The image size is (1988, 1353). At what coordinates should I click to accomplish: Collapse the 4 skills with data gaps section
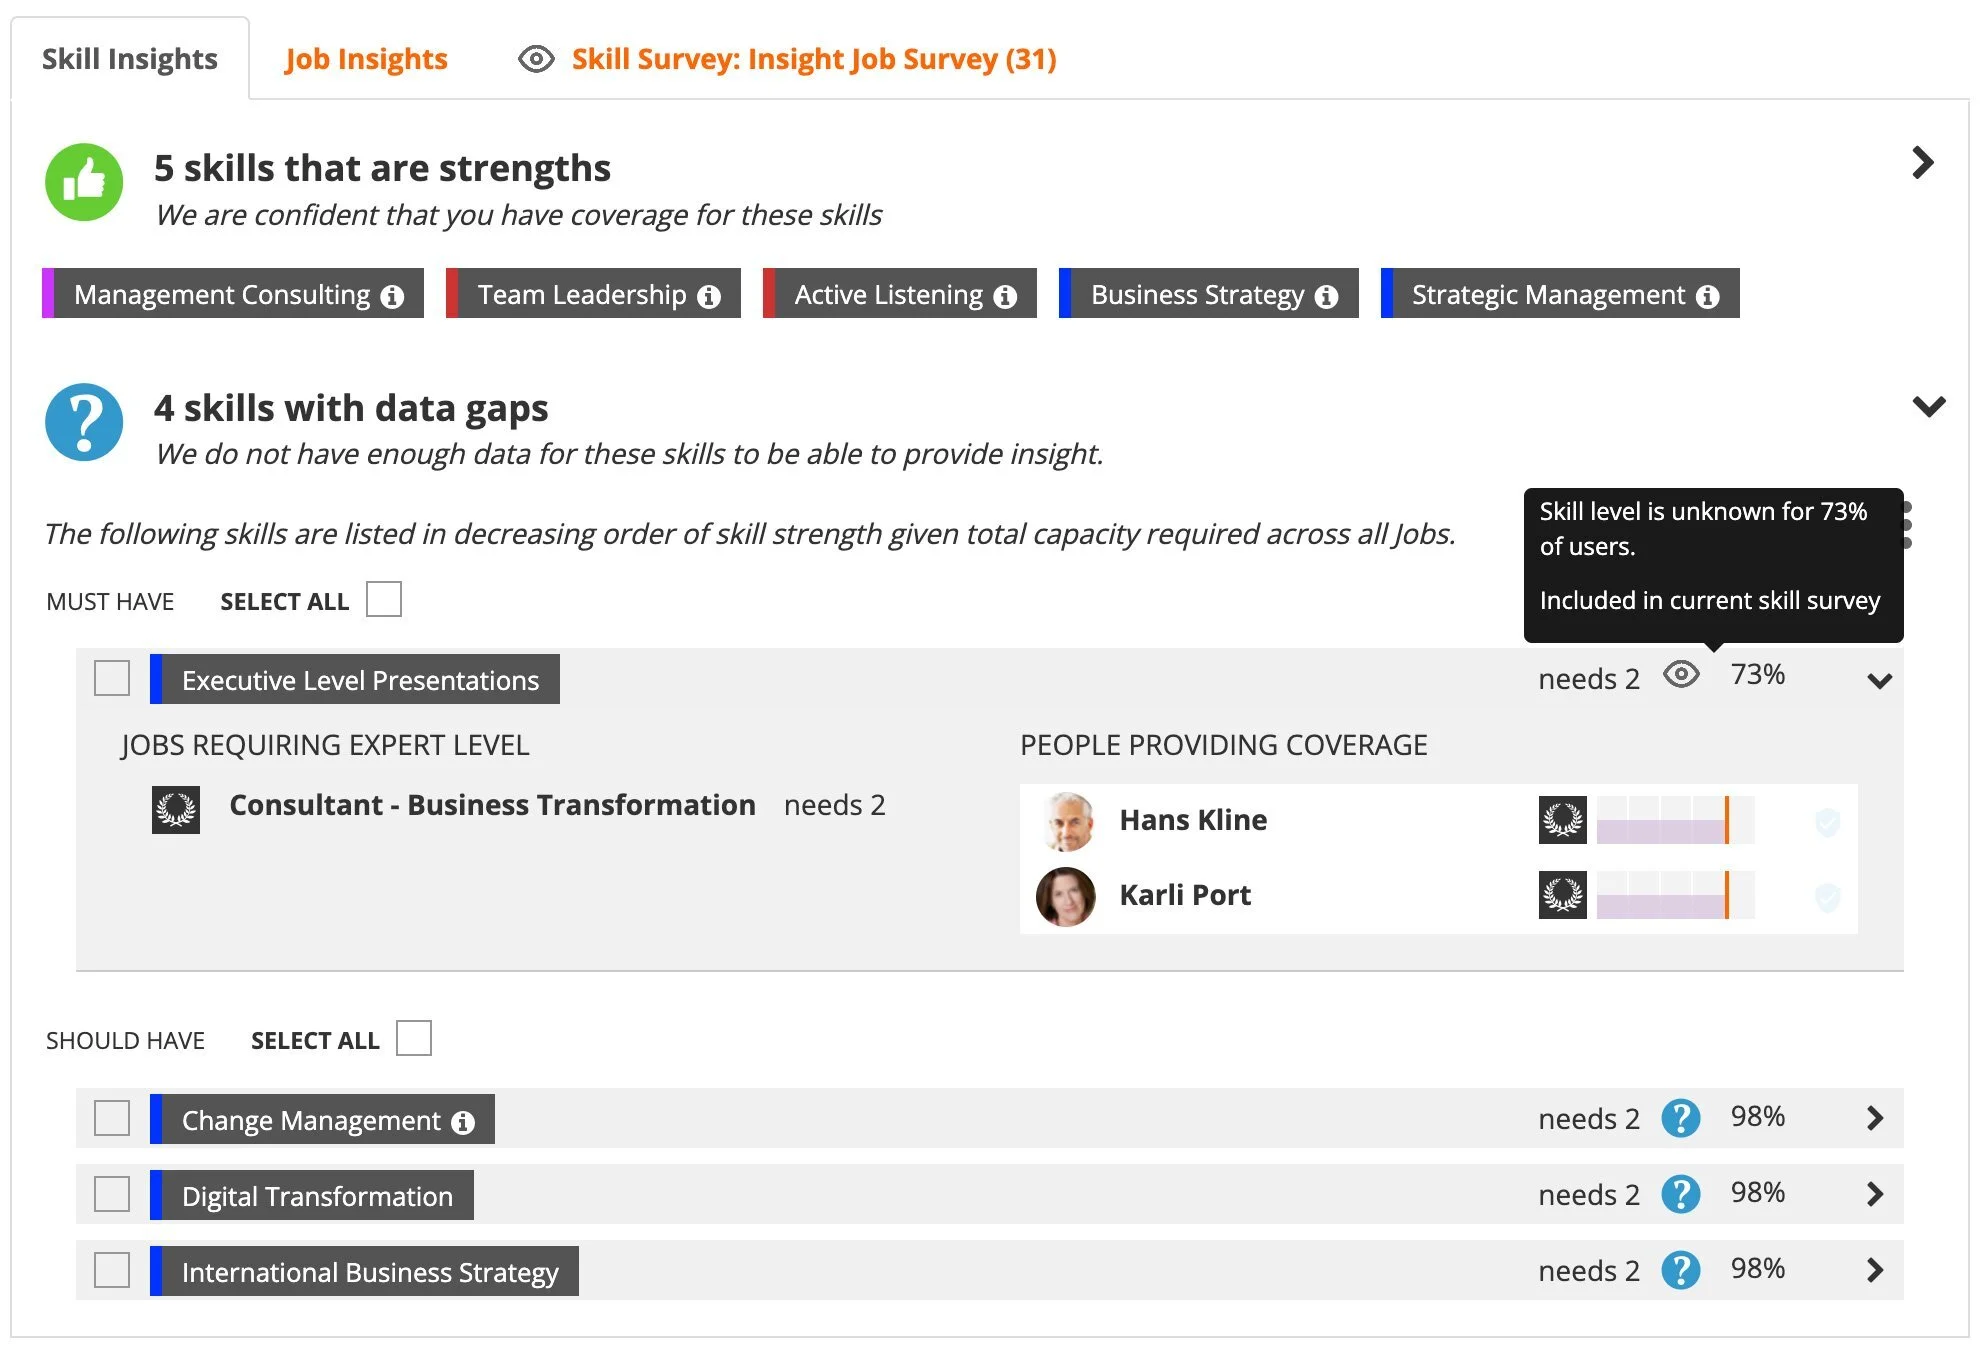pyautogui.click(x=1928, y=406)
